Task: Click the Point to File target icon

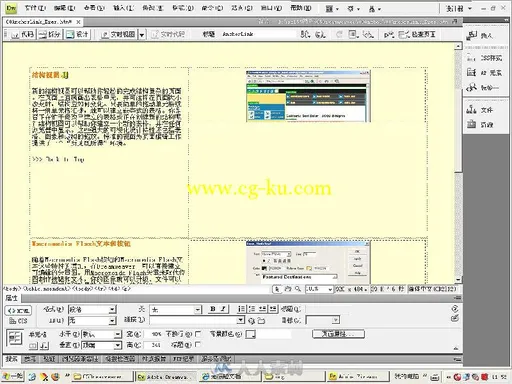Action: (x=252, y=321)
